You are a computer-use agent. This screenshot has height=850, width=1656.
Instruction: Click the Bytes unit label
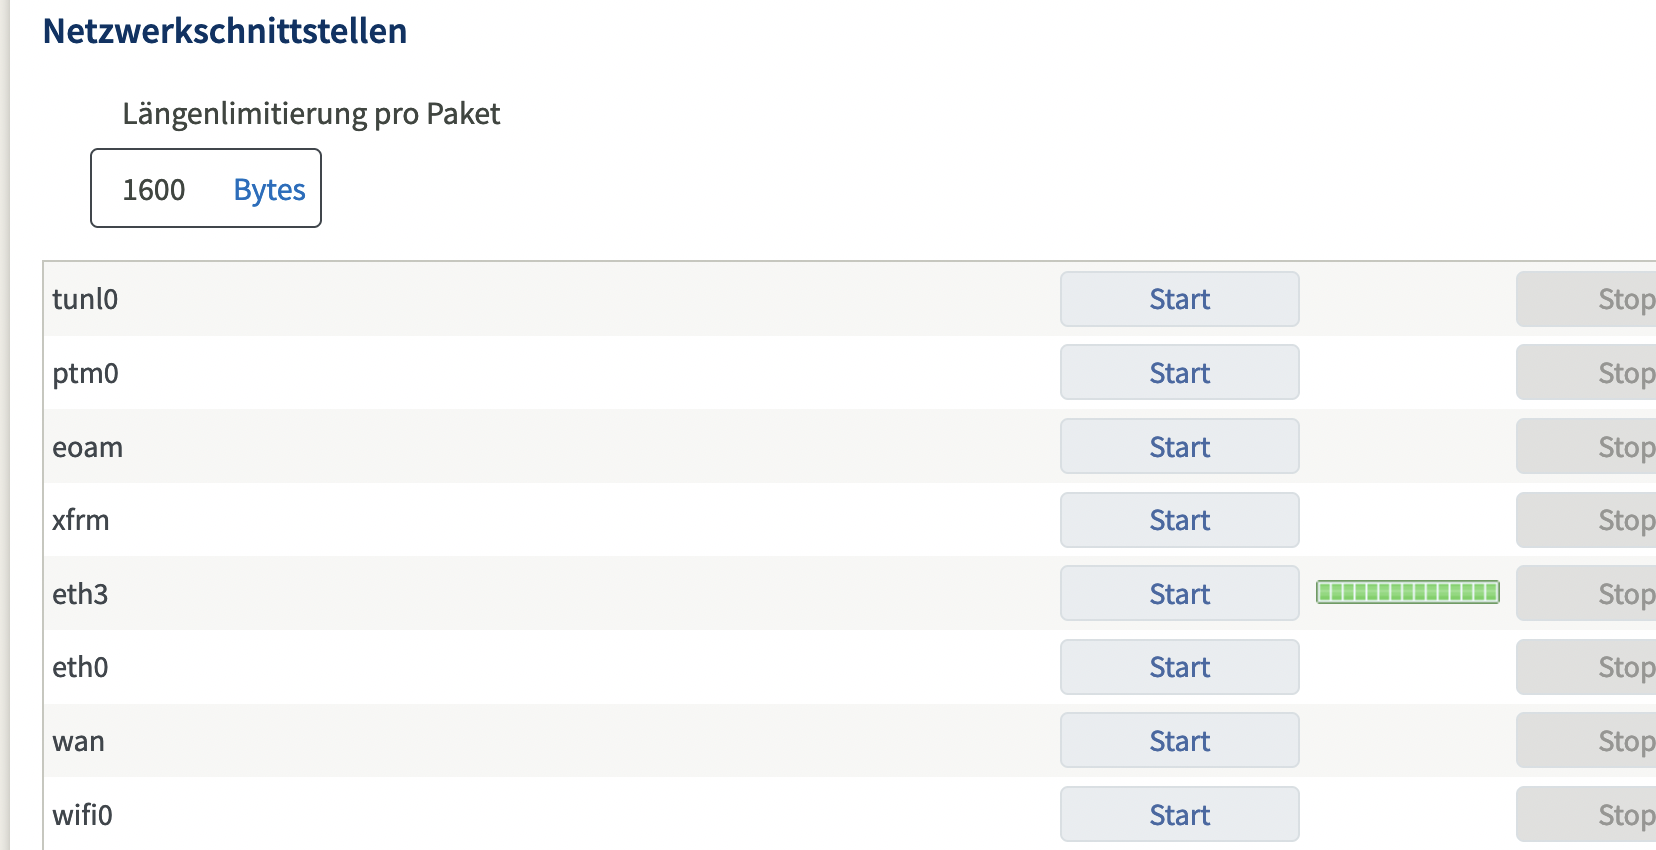click(269, 190)
